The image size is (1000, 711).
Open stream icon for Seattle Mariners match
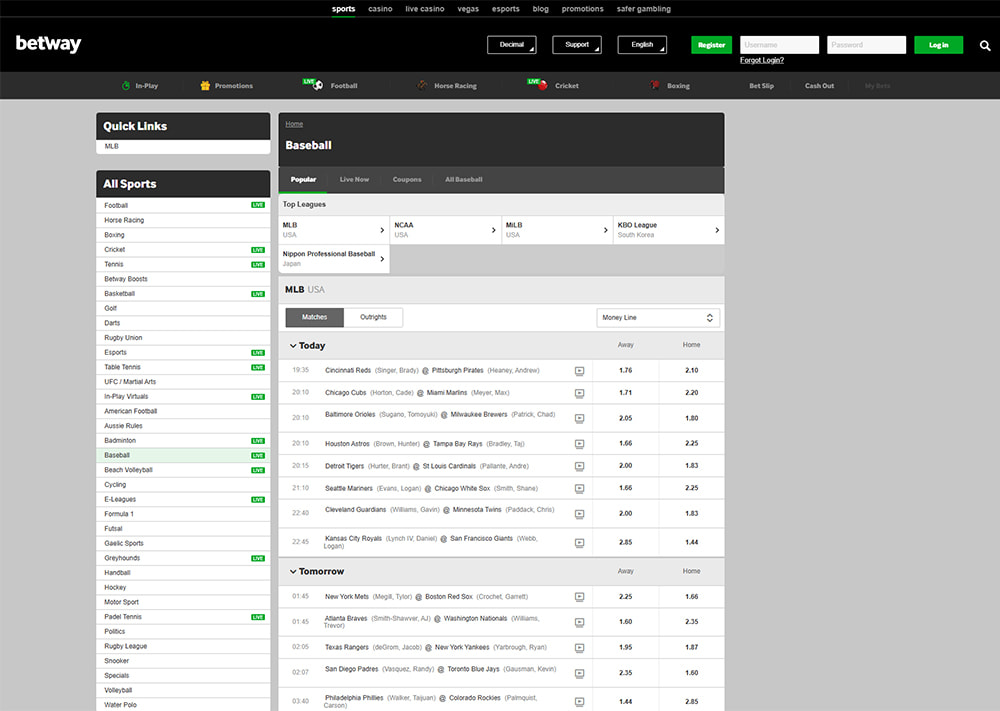point(579,488)
